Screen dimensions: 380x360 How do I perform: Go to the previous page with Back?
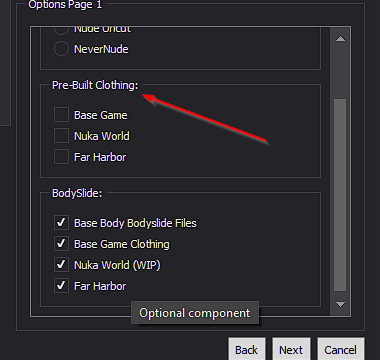pyautogui.click(x=247, y=350)
